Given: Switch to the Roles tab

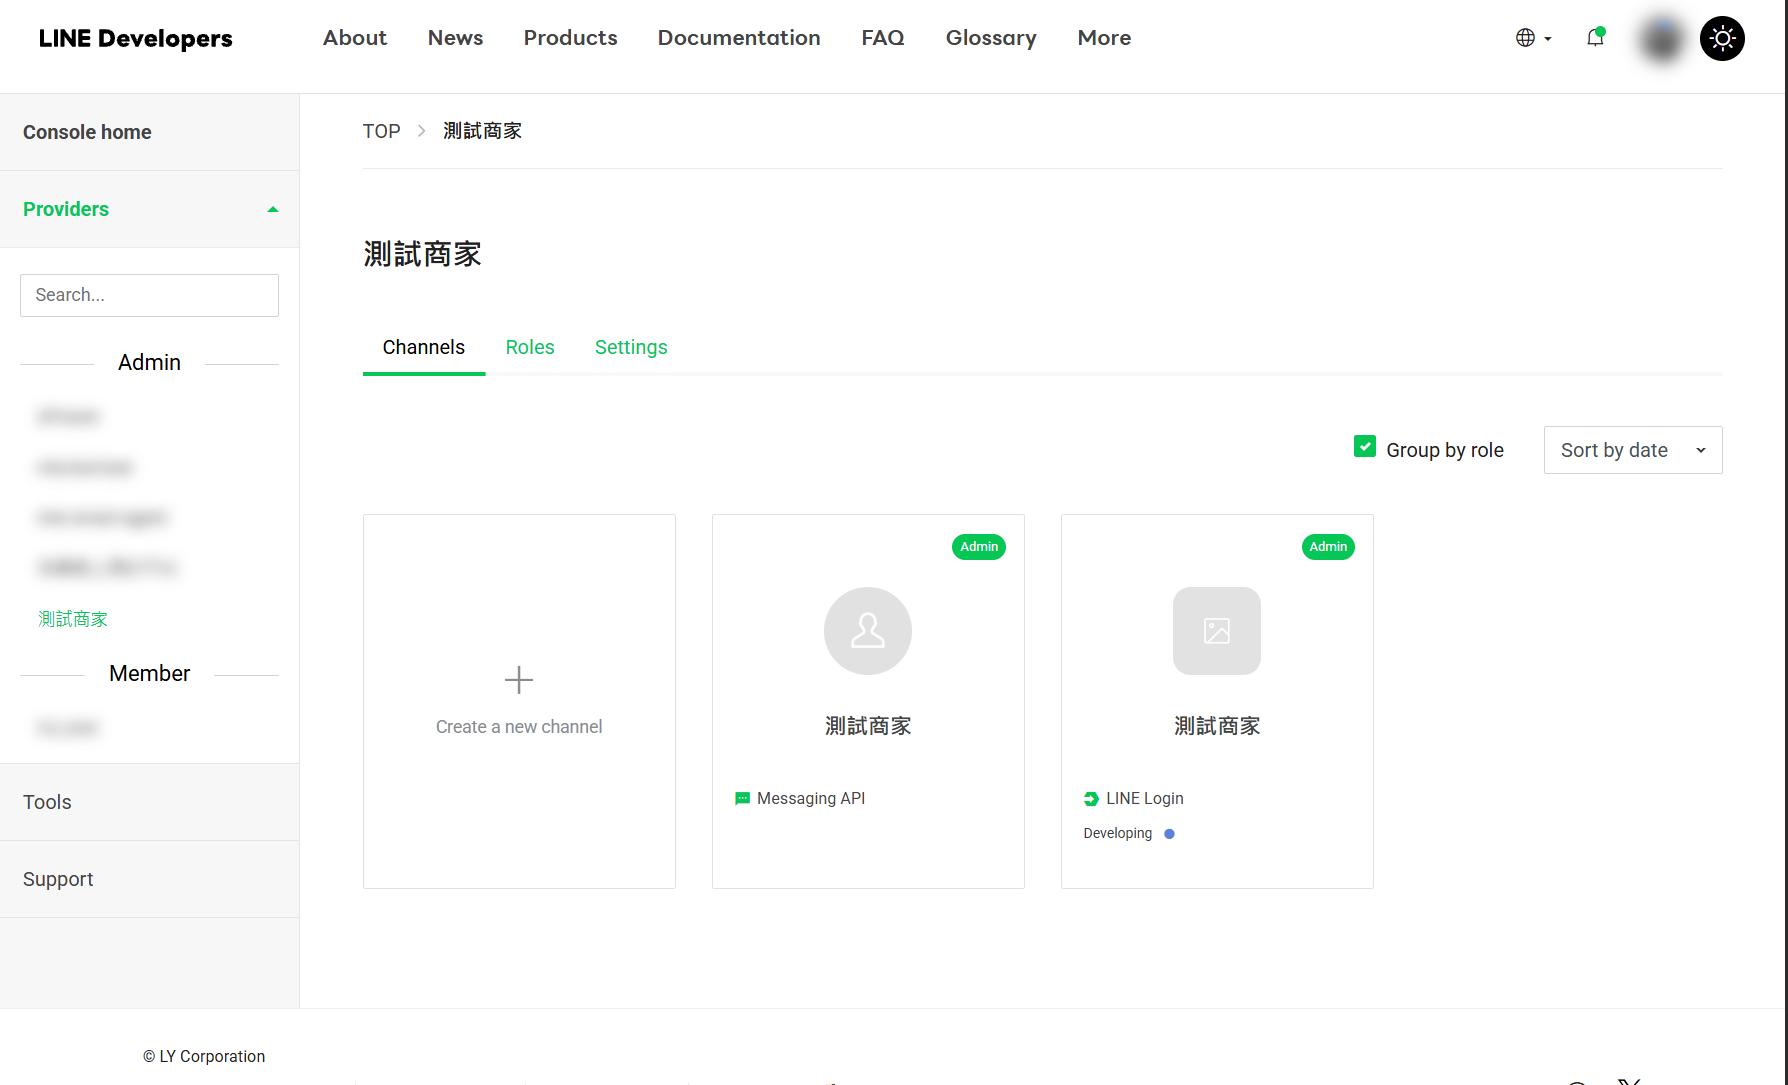Looking at the screenshot, I should (x=530, y=348).
